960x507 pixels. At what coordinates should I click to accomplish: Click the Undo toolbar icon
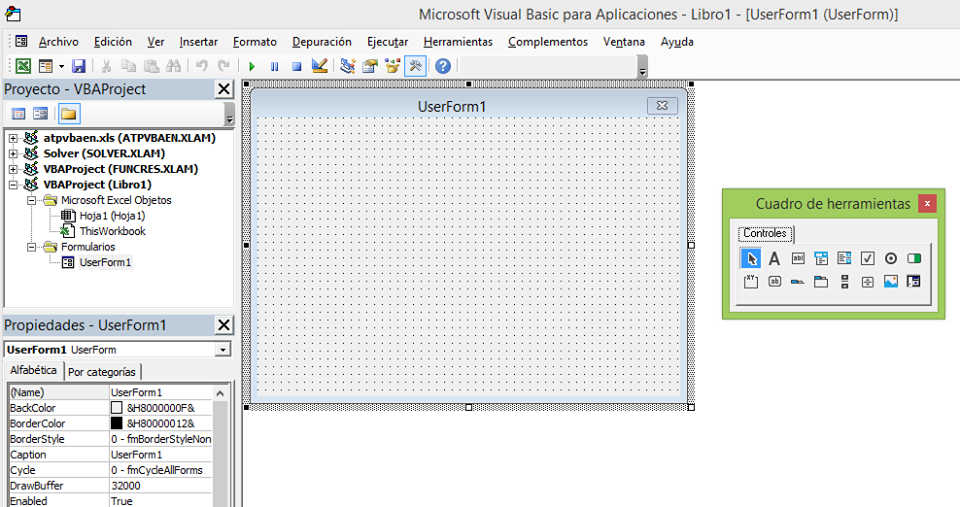click(x=201, y=66)
